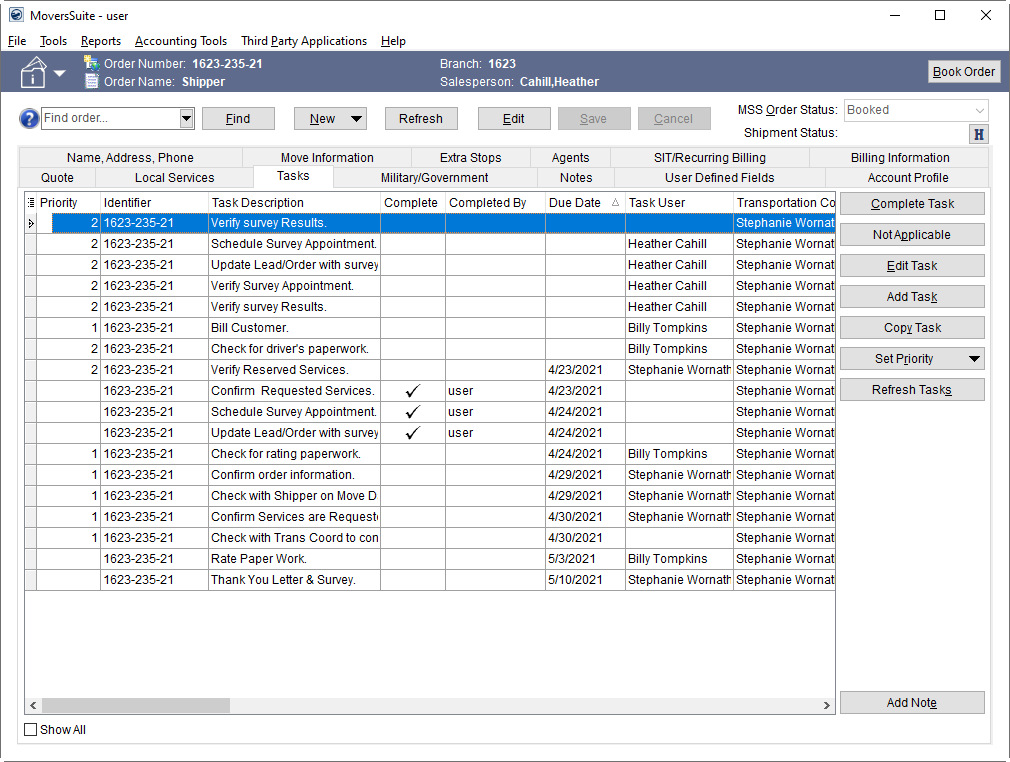Image resolution: width=1010 pixels, height=762 pixels.
Task: Click the Find order input field
Action: [x=110, y=119]
